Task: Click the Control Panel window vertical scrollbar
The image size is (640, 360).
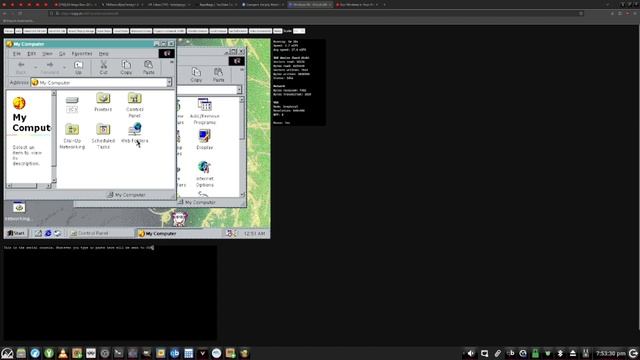Action: 242,147
